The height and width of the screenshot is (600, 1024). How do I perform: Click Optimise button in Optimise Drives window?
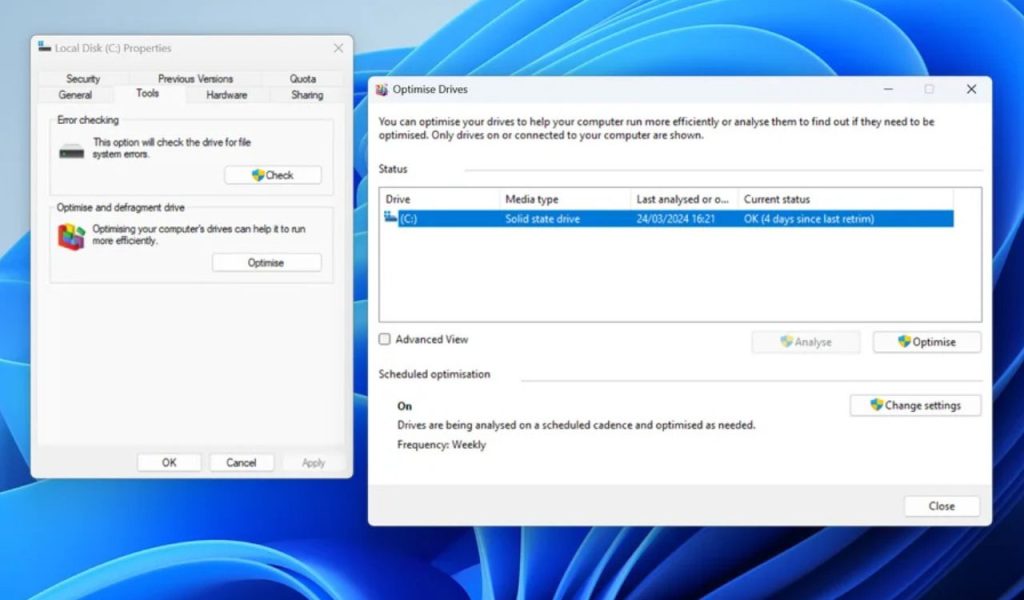point(927,342)
